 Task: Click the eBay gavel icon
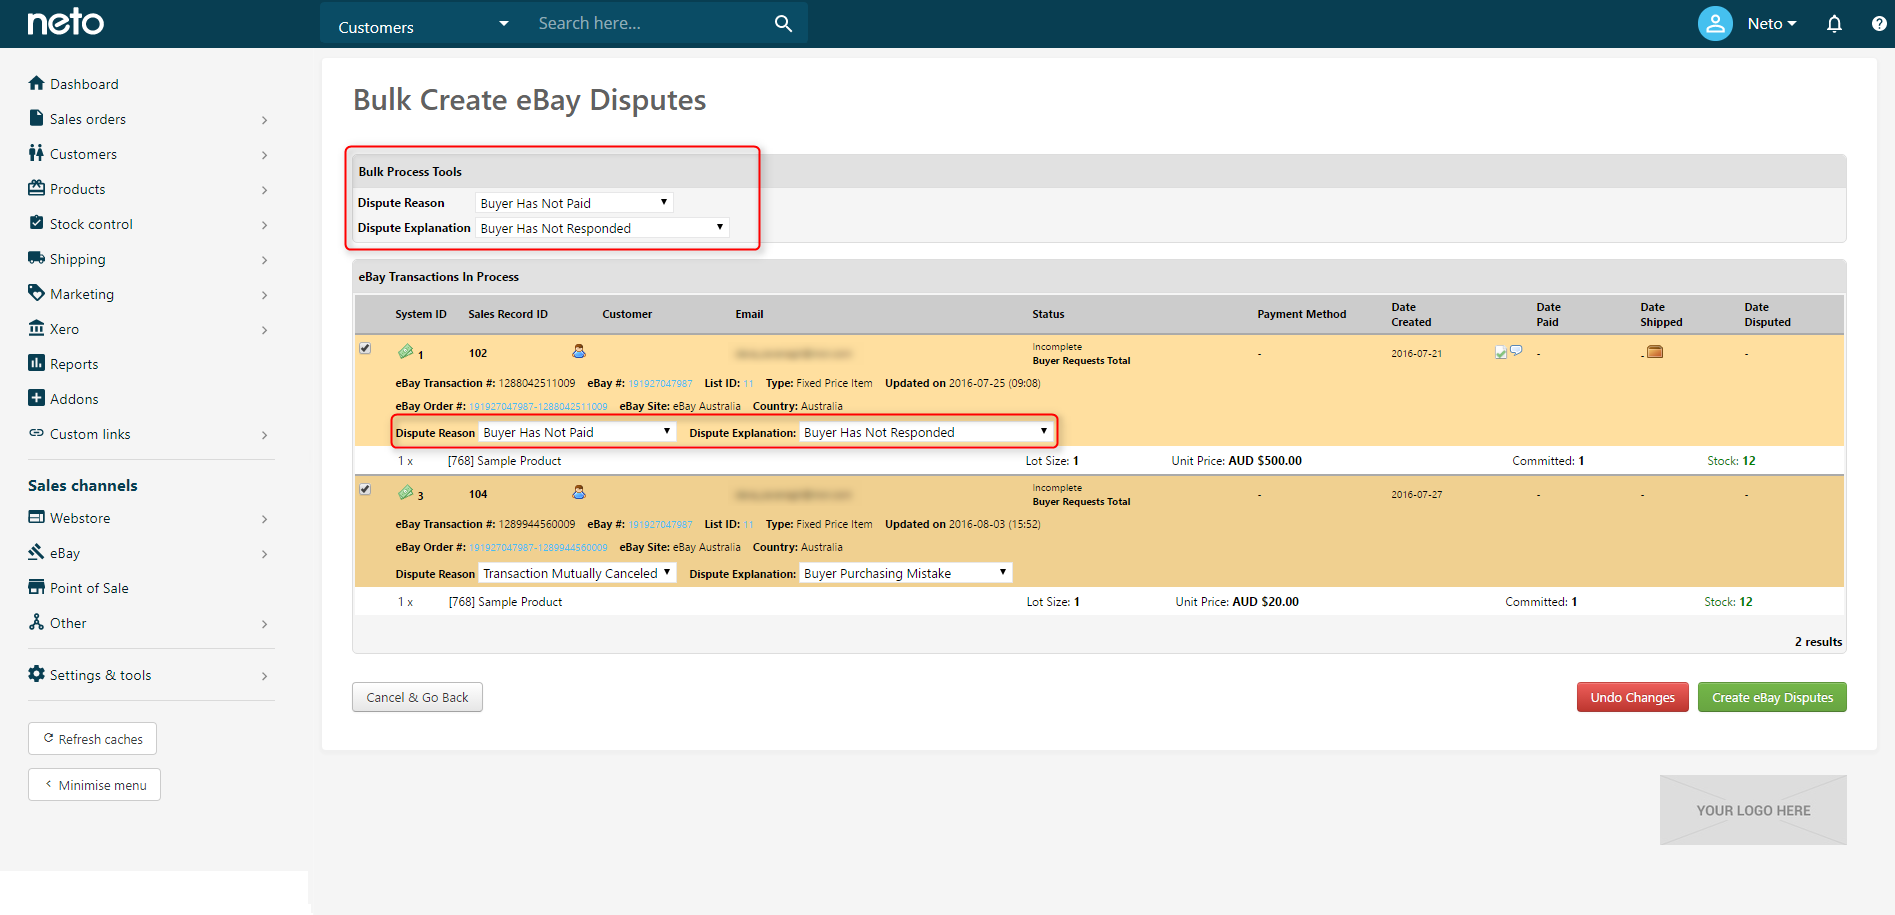(37, 552)
